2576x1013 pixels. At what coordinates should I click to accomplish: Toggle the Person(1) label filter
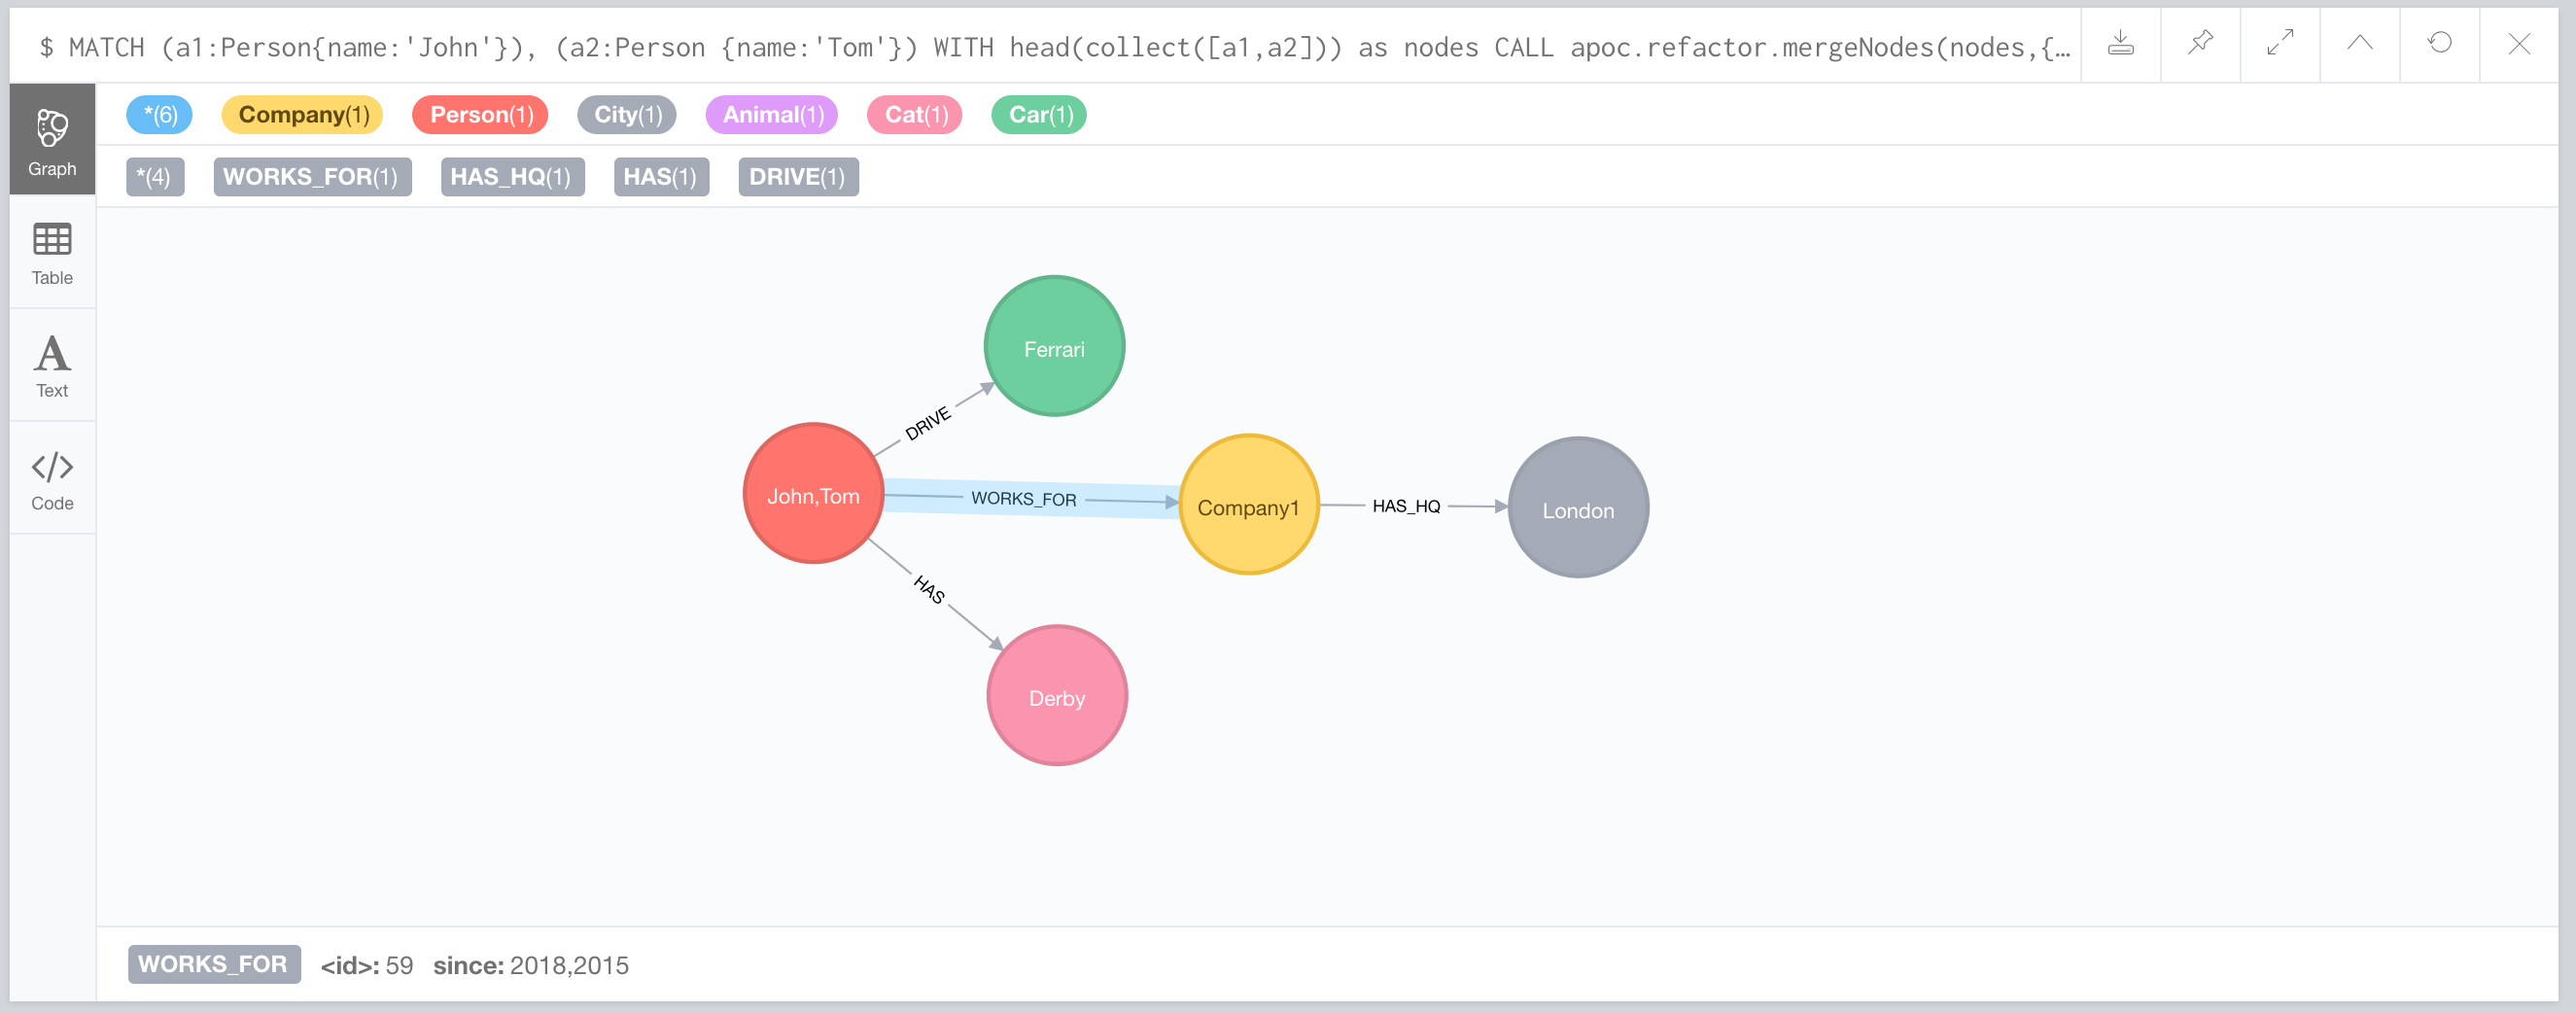(x=480, y=114)
